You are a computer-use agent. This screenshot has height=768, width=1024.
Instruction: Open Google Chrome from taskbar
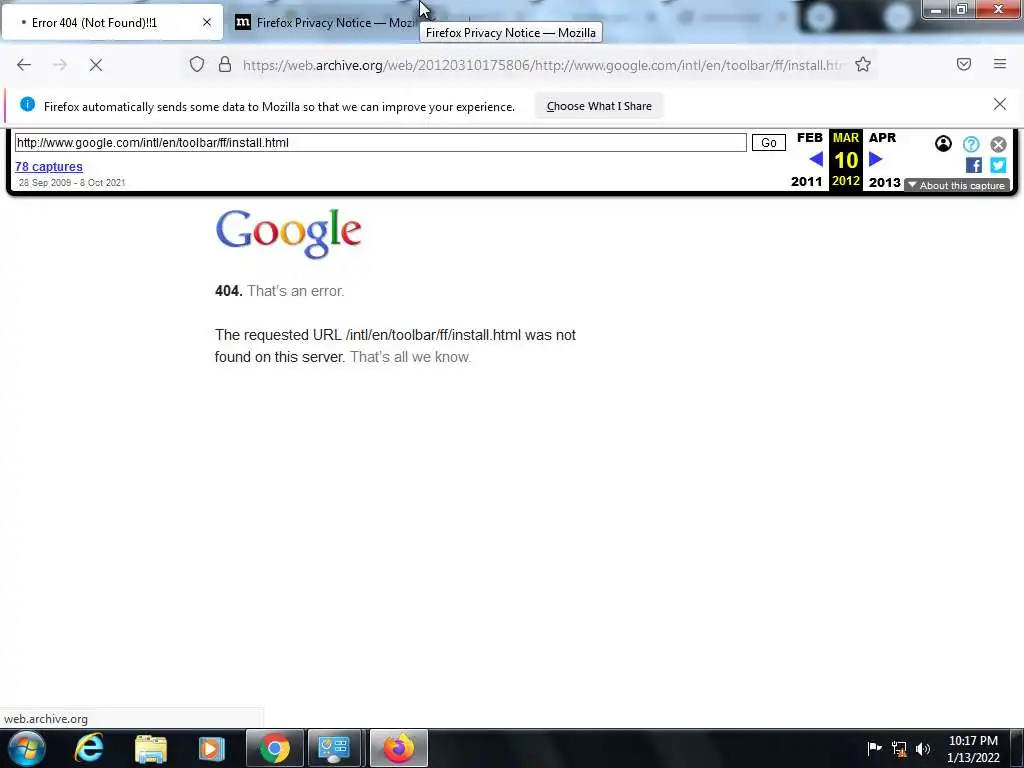[x=274, y=748]
